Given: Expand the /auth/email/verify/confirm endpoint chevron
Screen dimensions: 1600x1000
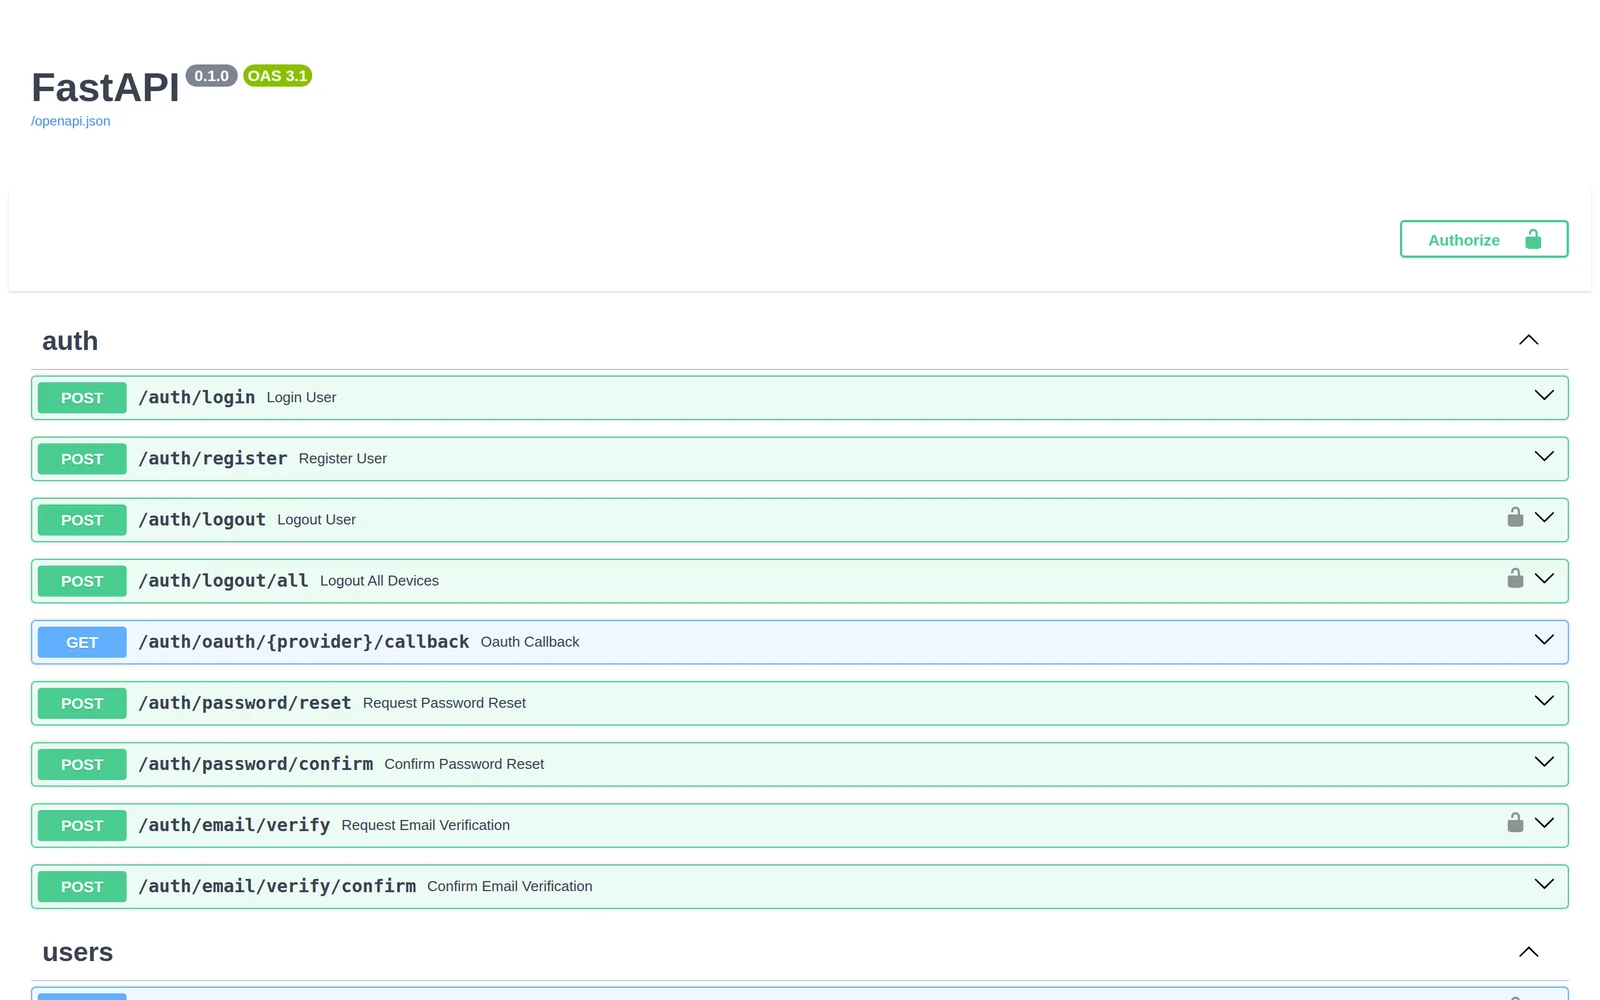Looking at the screenshot, I should coord(1544,883).
